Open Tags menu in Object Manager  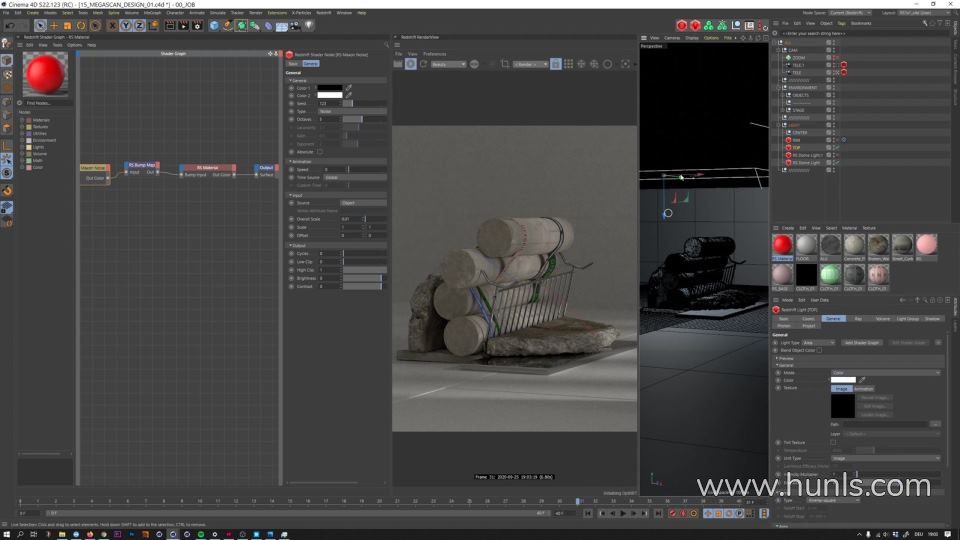pyautogui.click(x=841, y=23)
